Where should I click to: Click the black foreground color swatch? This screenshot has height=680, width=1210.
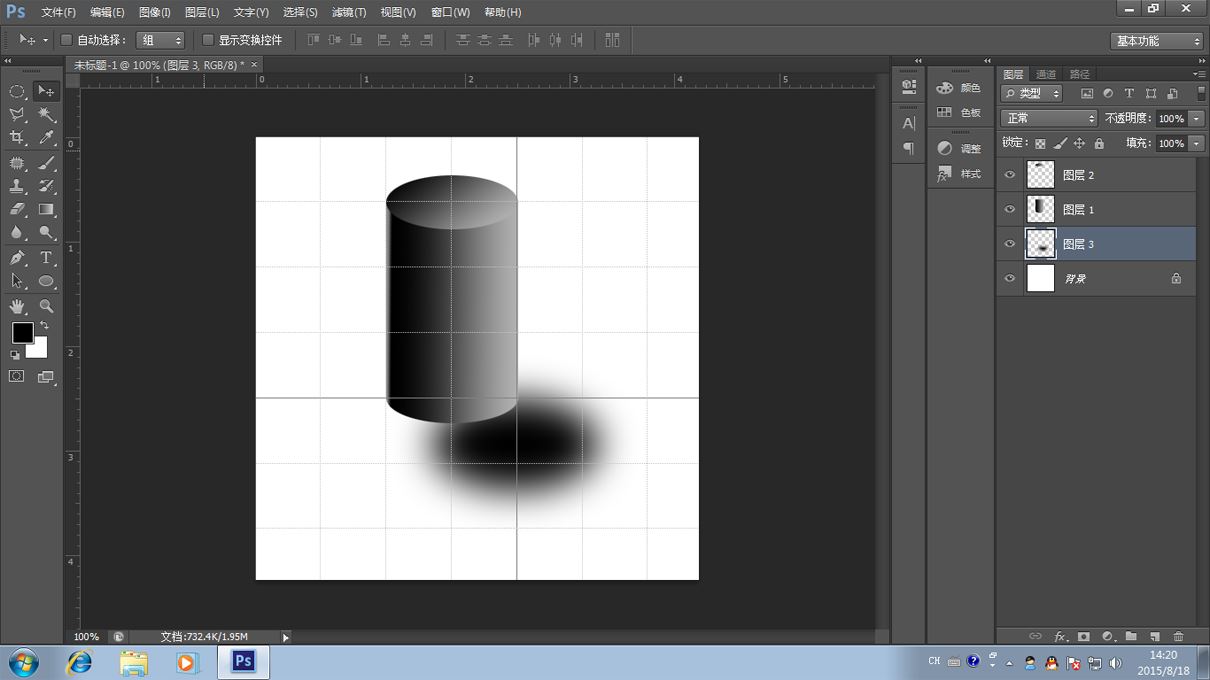(x=22, y=332)
